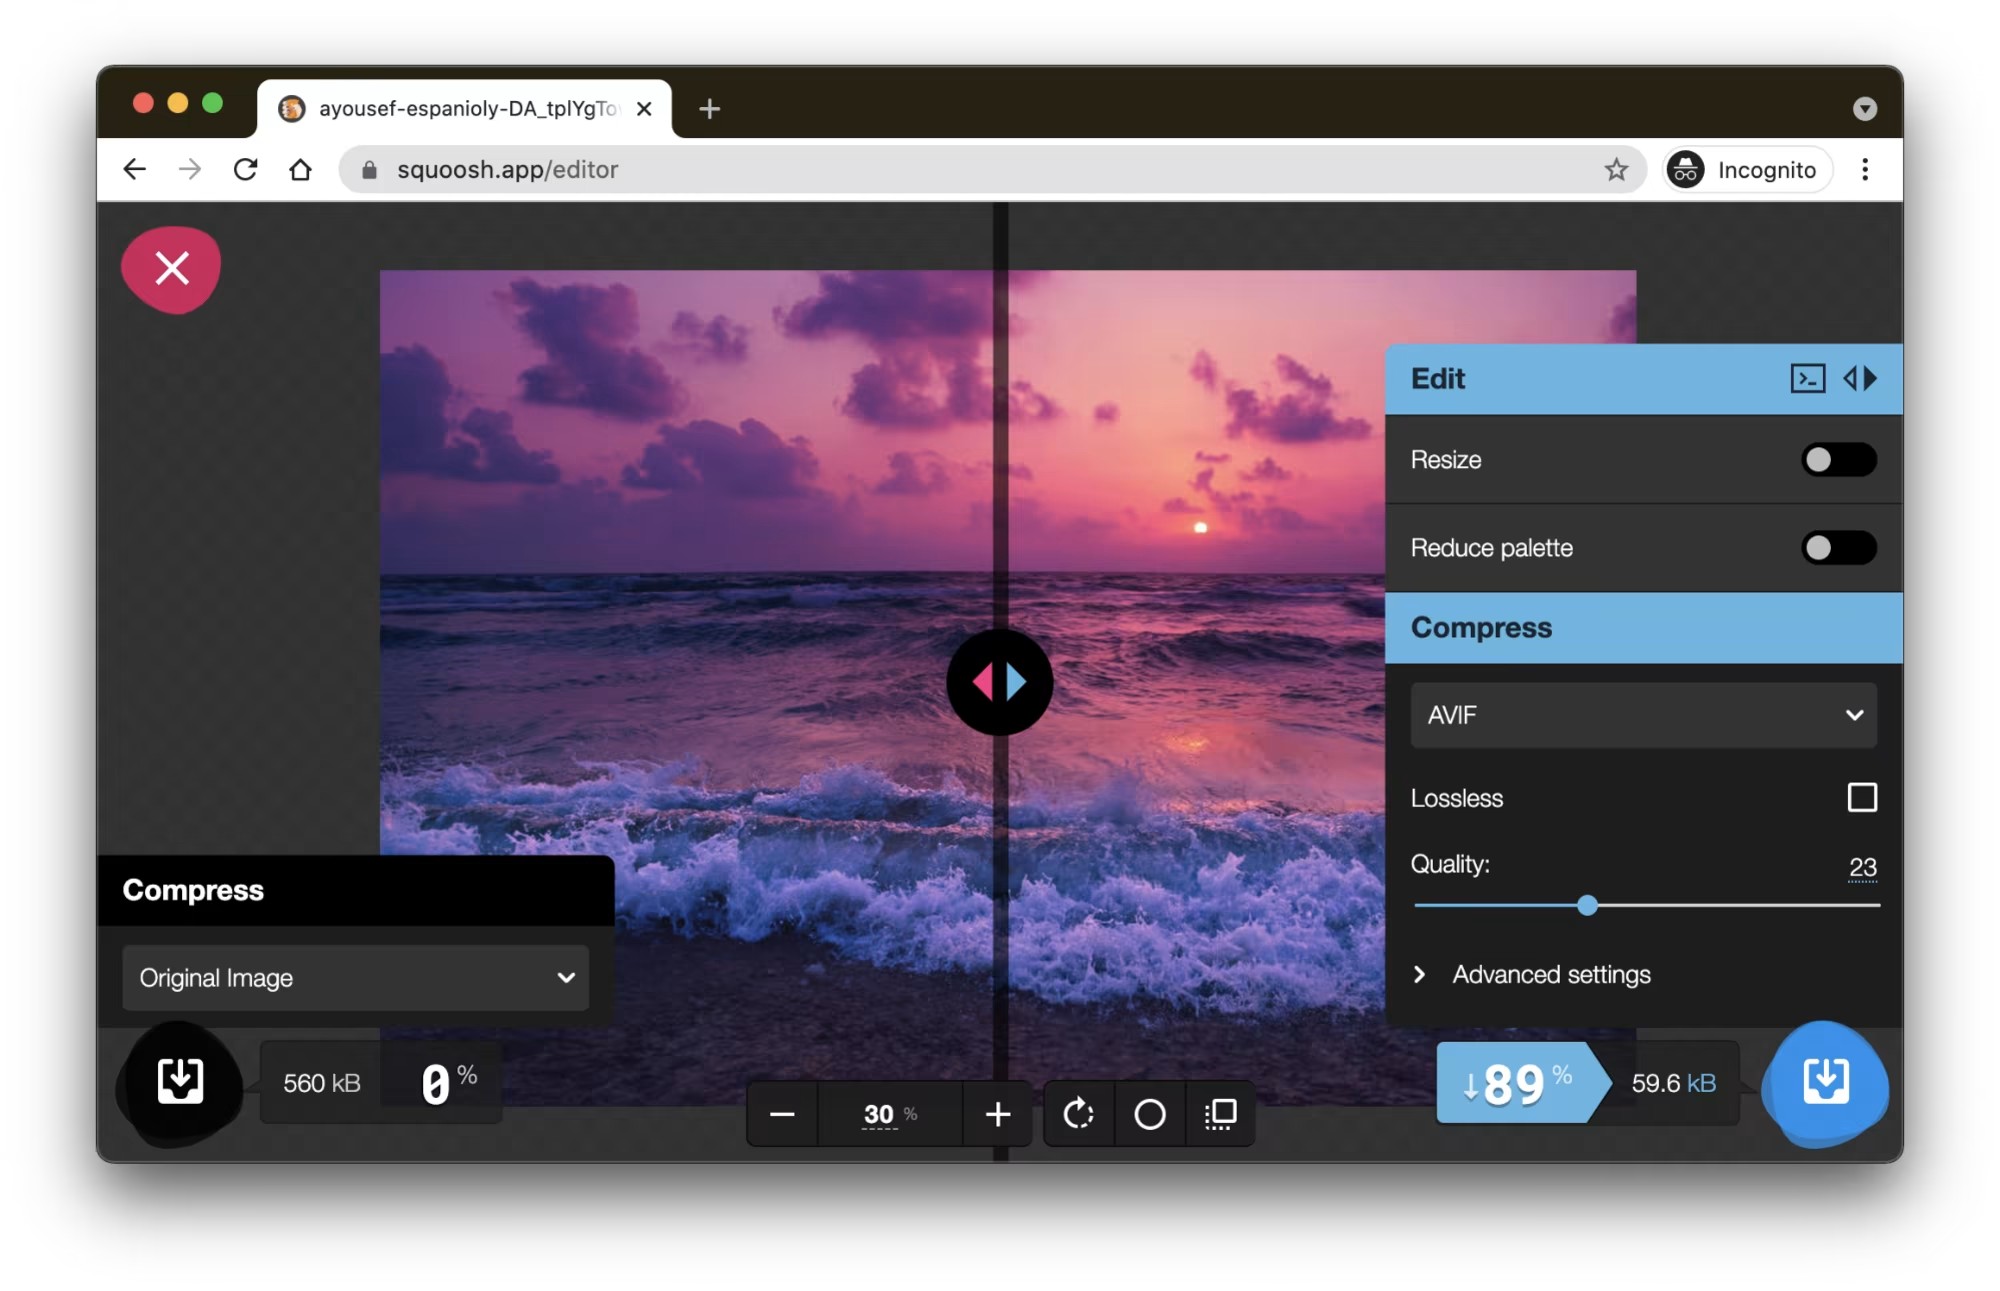Image resolution: width=2000 pixels, height=1291 pixels.
Task: Open the Original Image dropdown
Action: point(355,978)
